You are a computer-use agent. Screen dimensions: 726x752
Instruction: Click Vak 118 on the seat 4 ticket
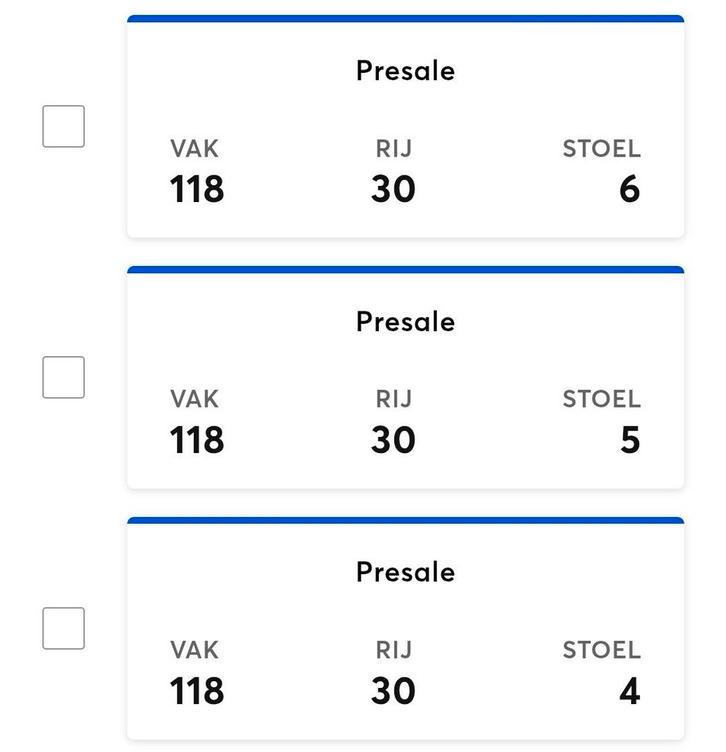(196, 691)
